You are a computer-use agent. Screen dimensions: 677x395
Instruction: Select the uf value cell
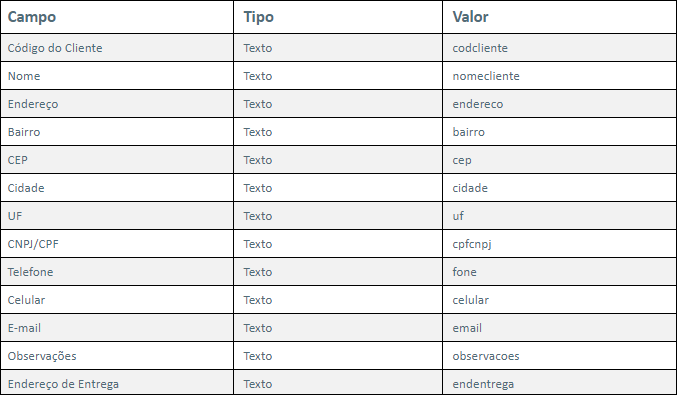pyautogui.click(x=560, y=216)
